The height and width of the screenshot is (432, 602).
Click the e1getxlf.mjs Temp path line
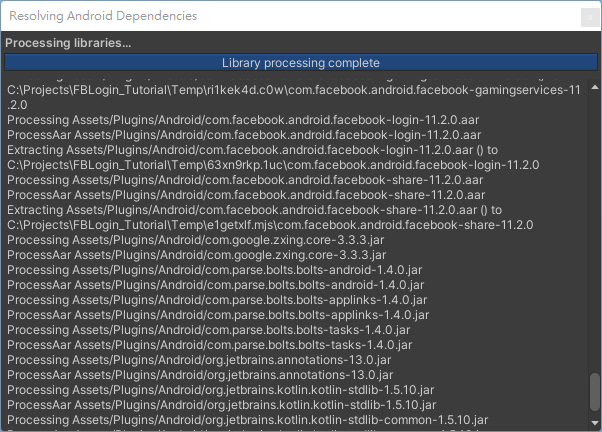pyautogui.click(x=270, y=225)
